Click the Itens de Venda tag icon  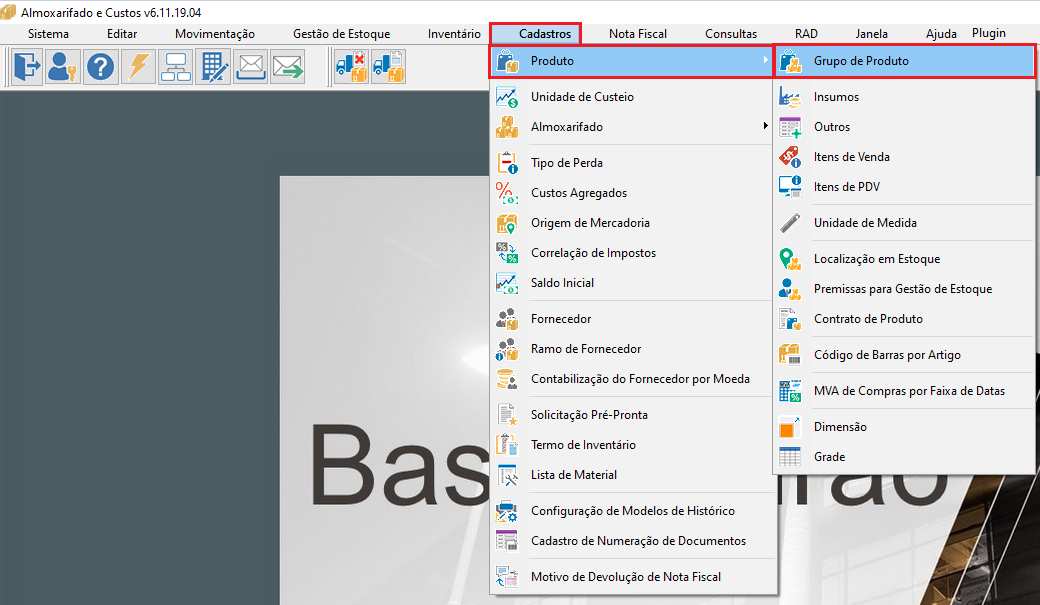click(x=790, y=157)
